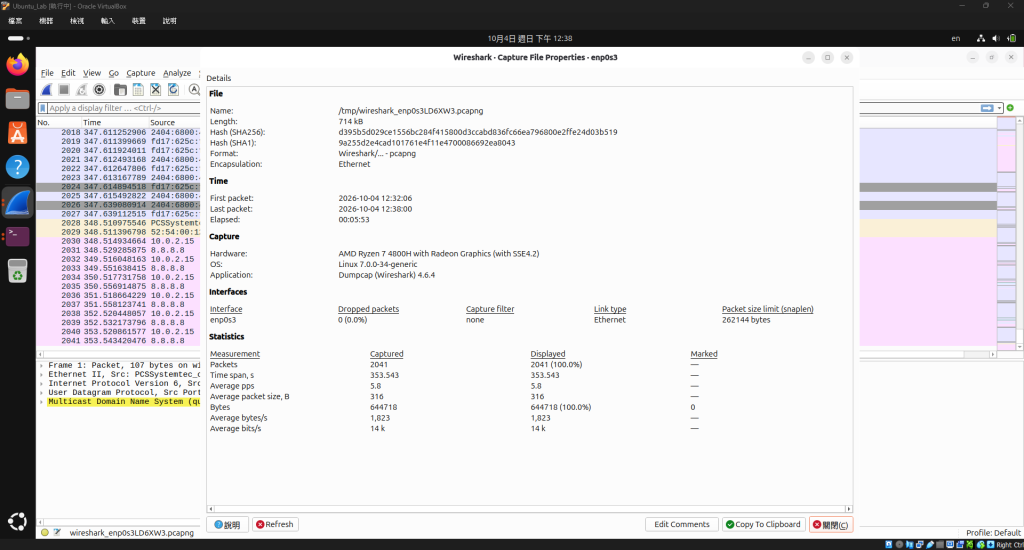Select packet 2028 from PCSSystemtec
The width and height of the screenshot is (1024, 550).
[118, 223]
